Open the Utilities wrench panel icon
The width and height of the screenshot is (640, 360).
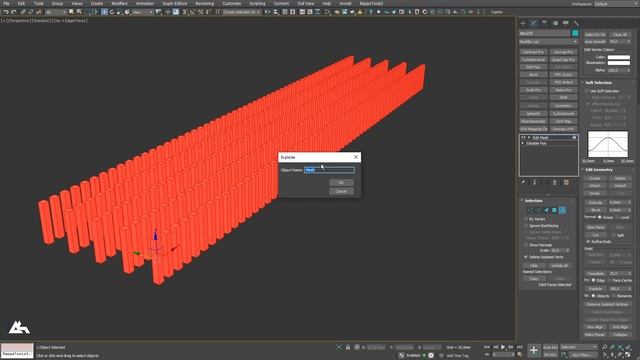coord(576,23)
